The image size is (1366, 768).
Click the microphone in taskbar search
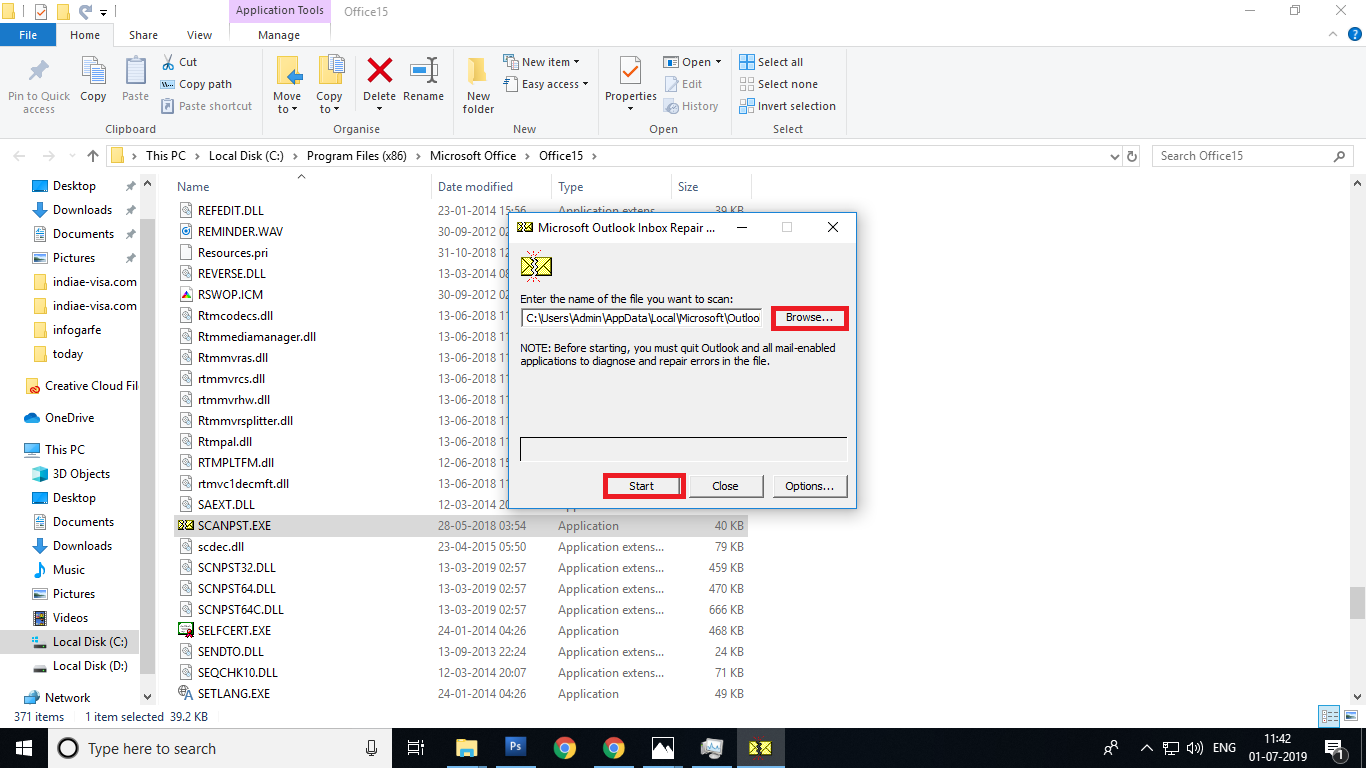tap(372, 748)
